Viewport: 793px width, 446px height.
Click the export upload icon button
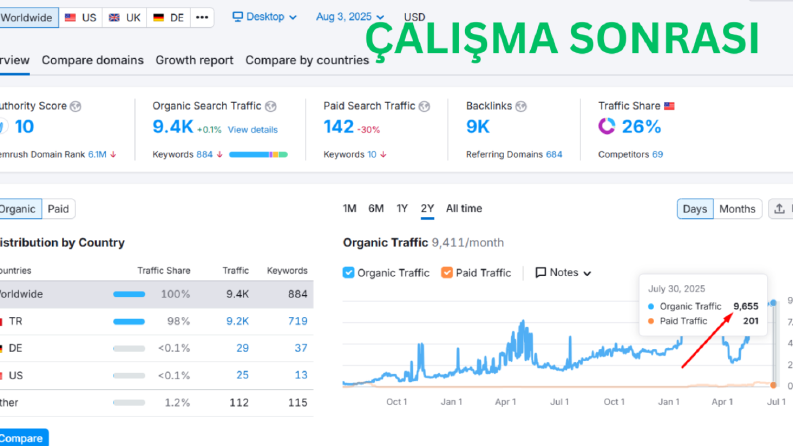click(779, 209)
